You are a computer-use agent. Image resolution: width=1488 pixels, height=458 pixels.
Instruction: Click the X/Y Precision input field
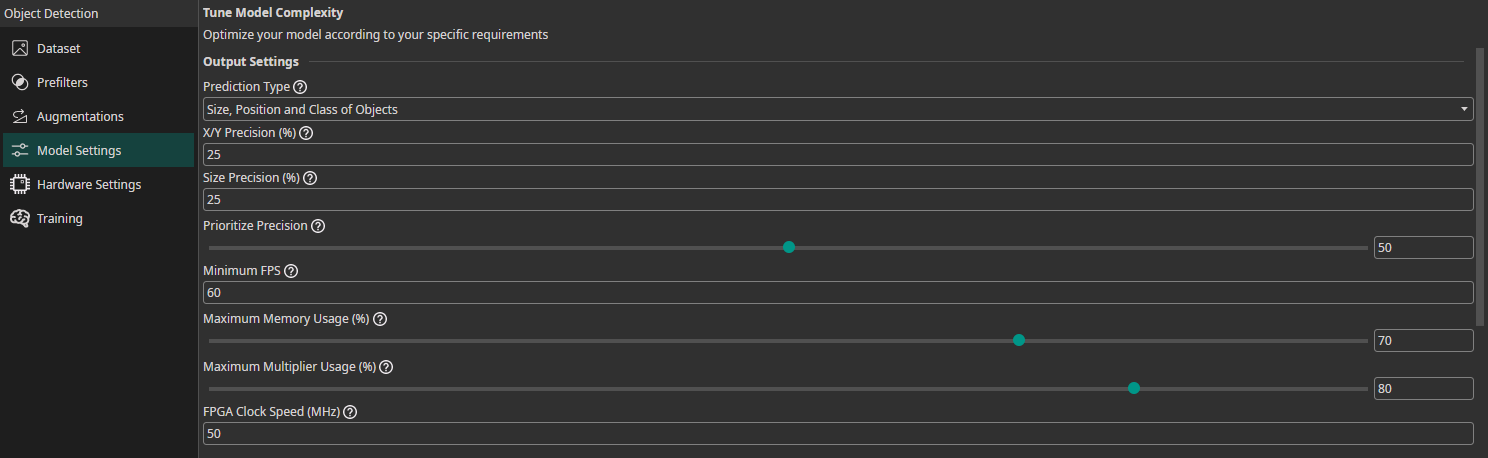tap(838, 155)
